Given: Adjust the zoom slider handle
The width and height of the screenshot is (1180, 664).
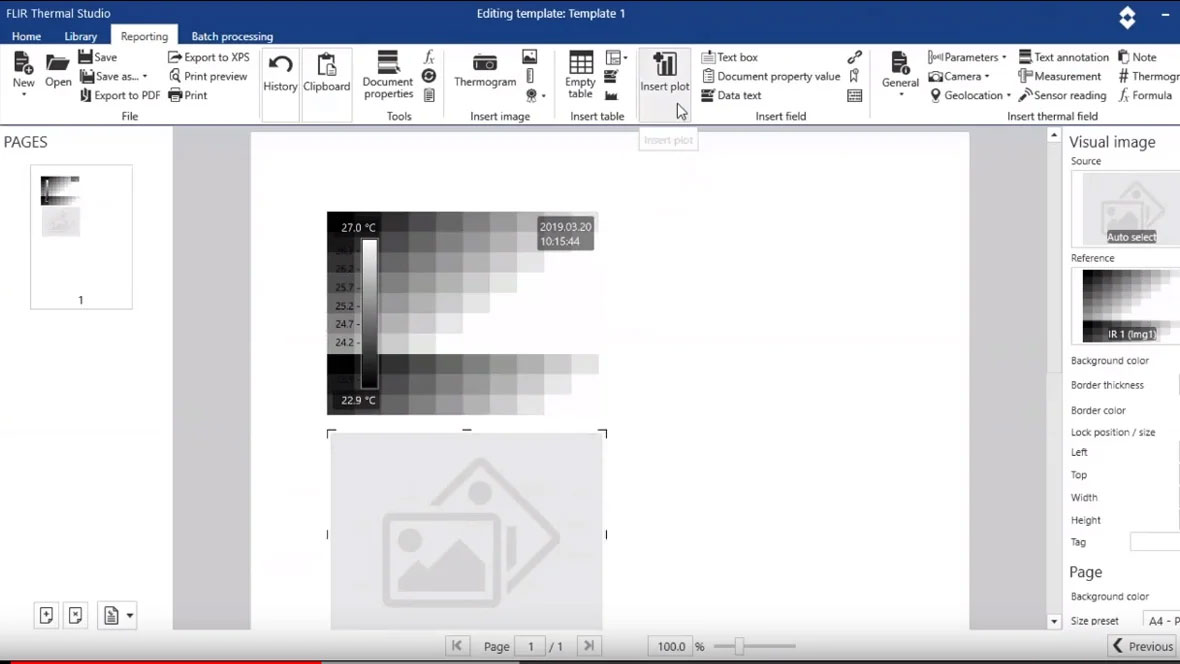Looking at the screenshot, I should coord(739,647).
